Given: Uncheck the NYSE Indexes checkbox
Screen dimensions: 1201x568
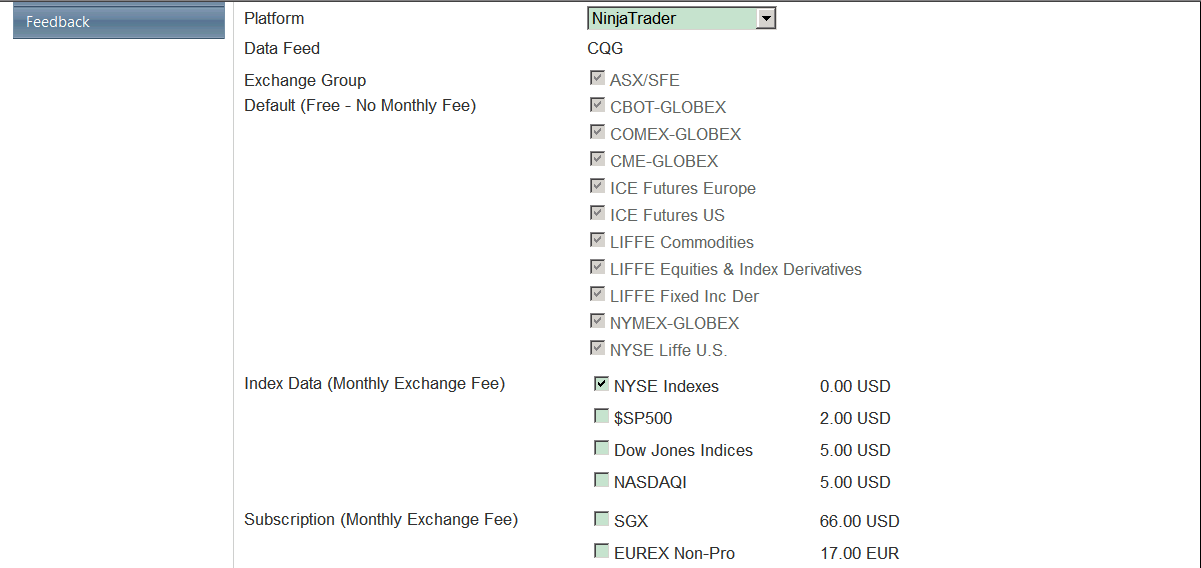Looking at the screenshot, I should click(x=601, y=384).
